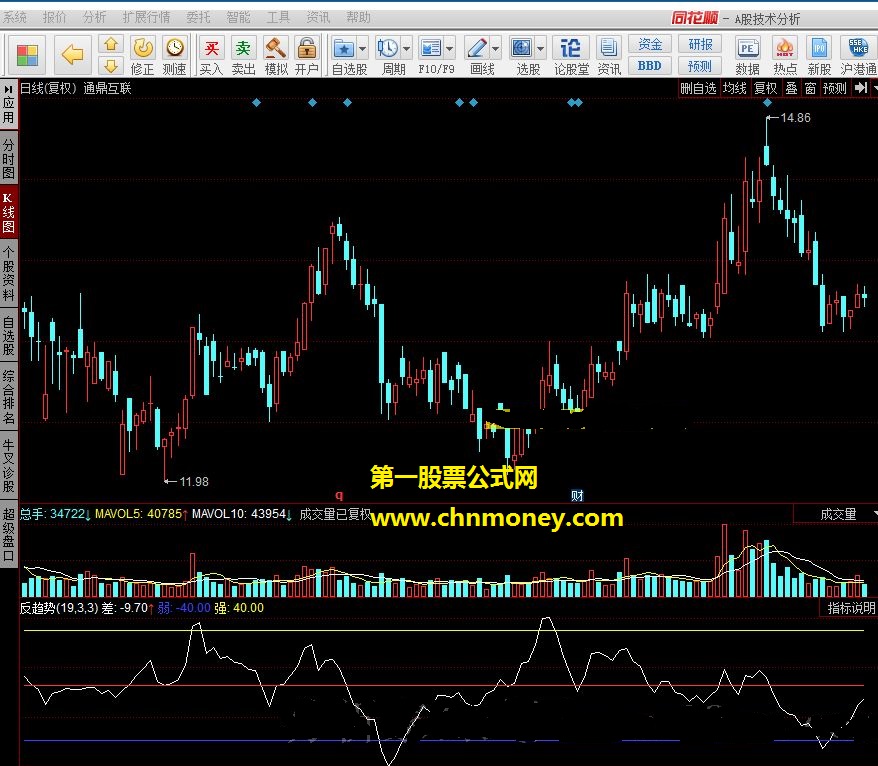
Task: Open the 自选股 star folder icon
Action: [x=344, y=49]
